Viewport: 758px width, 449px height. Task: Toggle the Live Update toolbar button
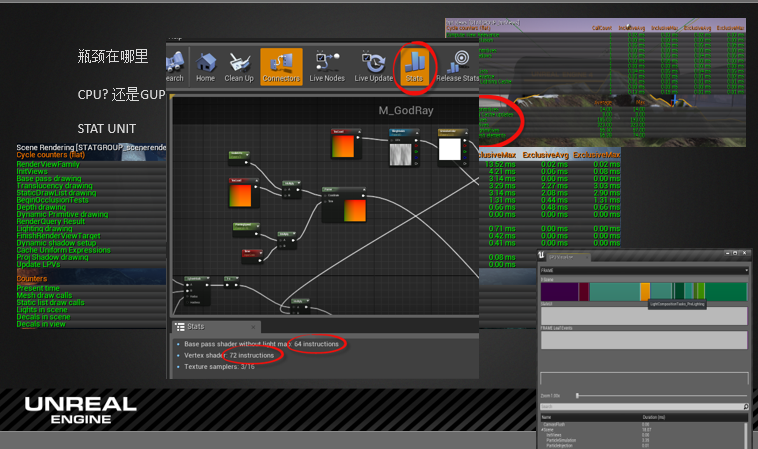(373, 67)
